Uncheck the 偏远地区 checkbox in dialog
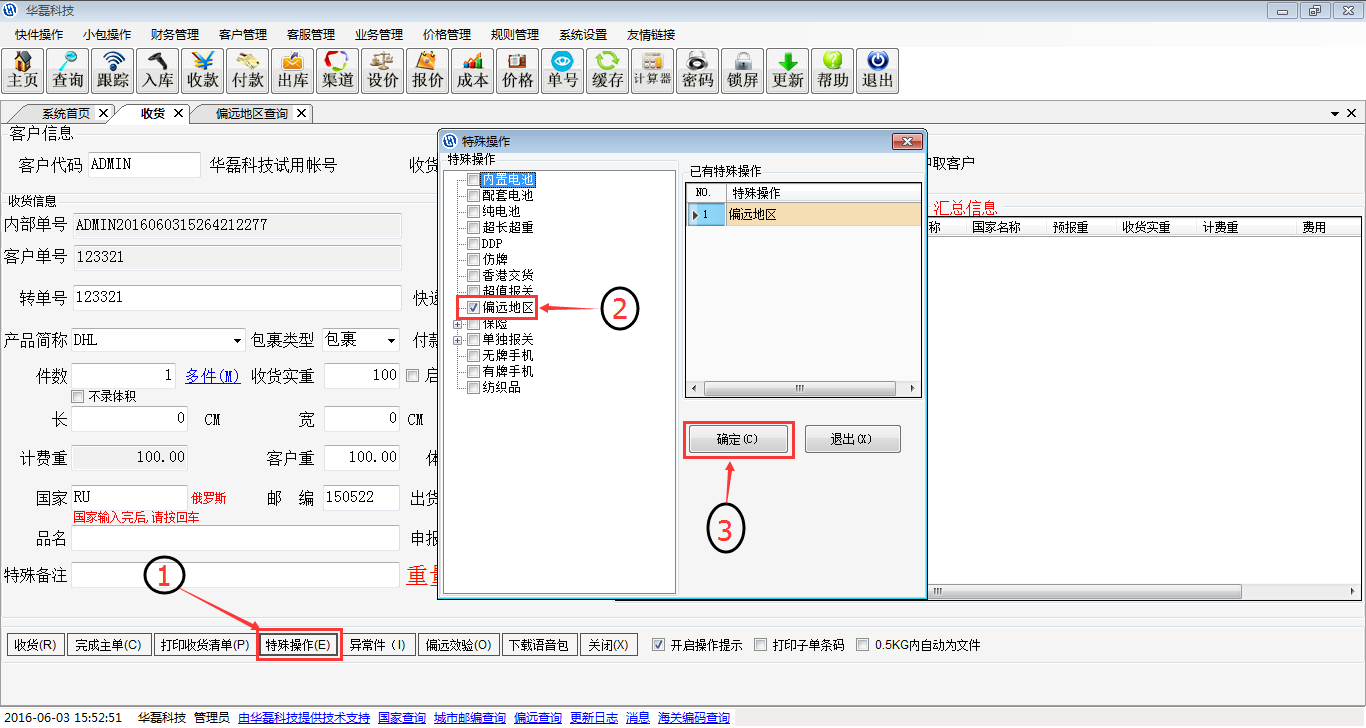This screenshot has height=728, width=1366. click(x=474, y=308)
